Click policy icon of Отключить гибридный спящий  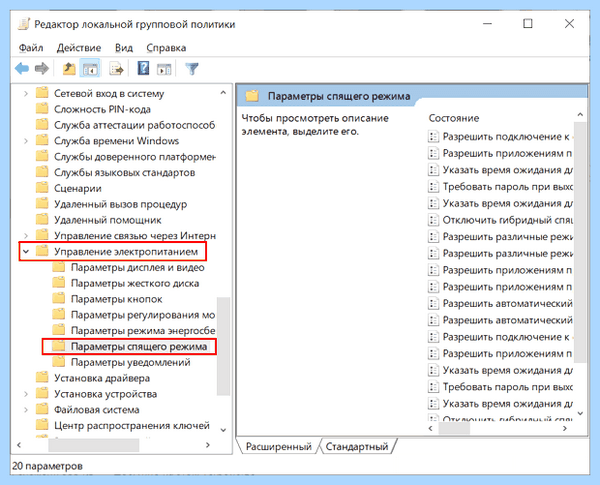pos(433,220)
